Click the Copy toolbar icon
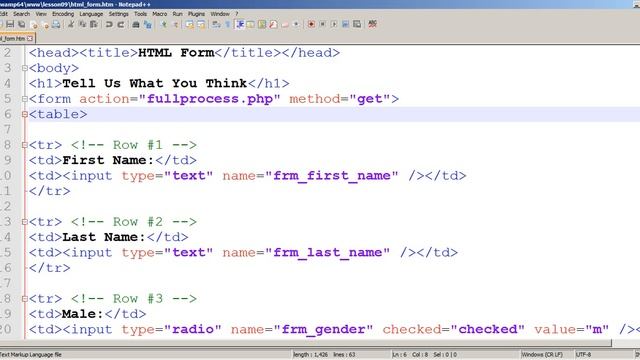Screen dimensions: 640x360 click(x=82, y=24)
